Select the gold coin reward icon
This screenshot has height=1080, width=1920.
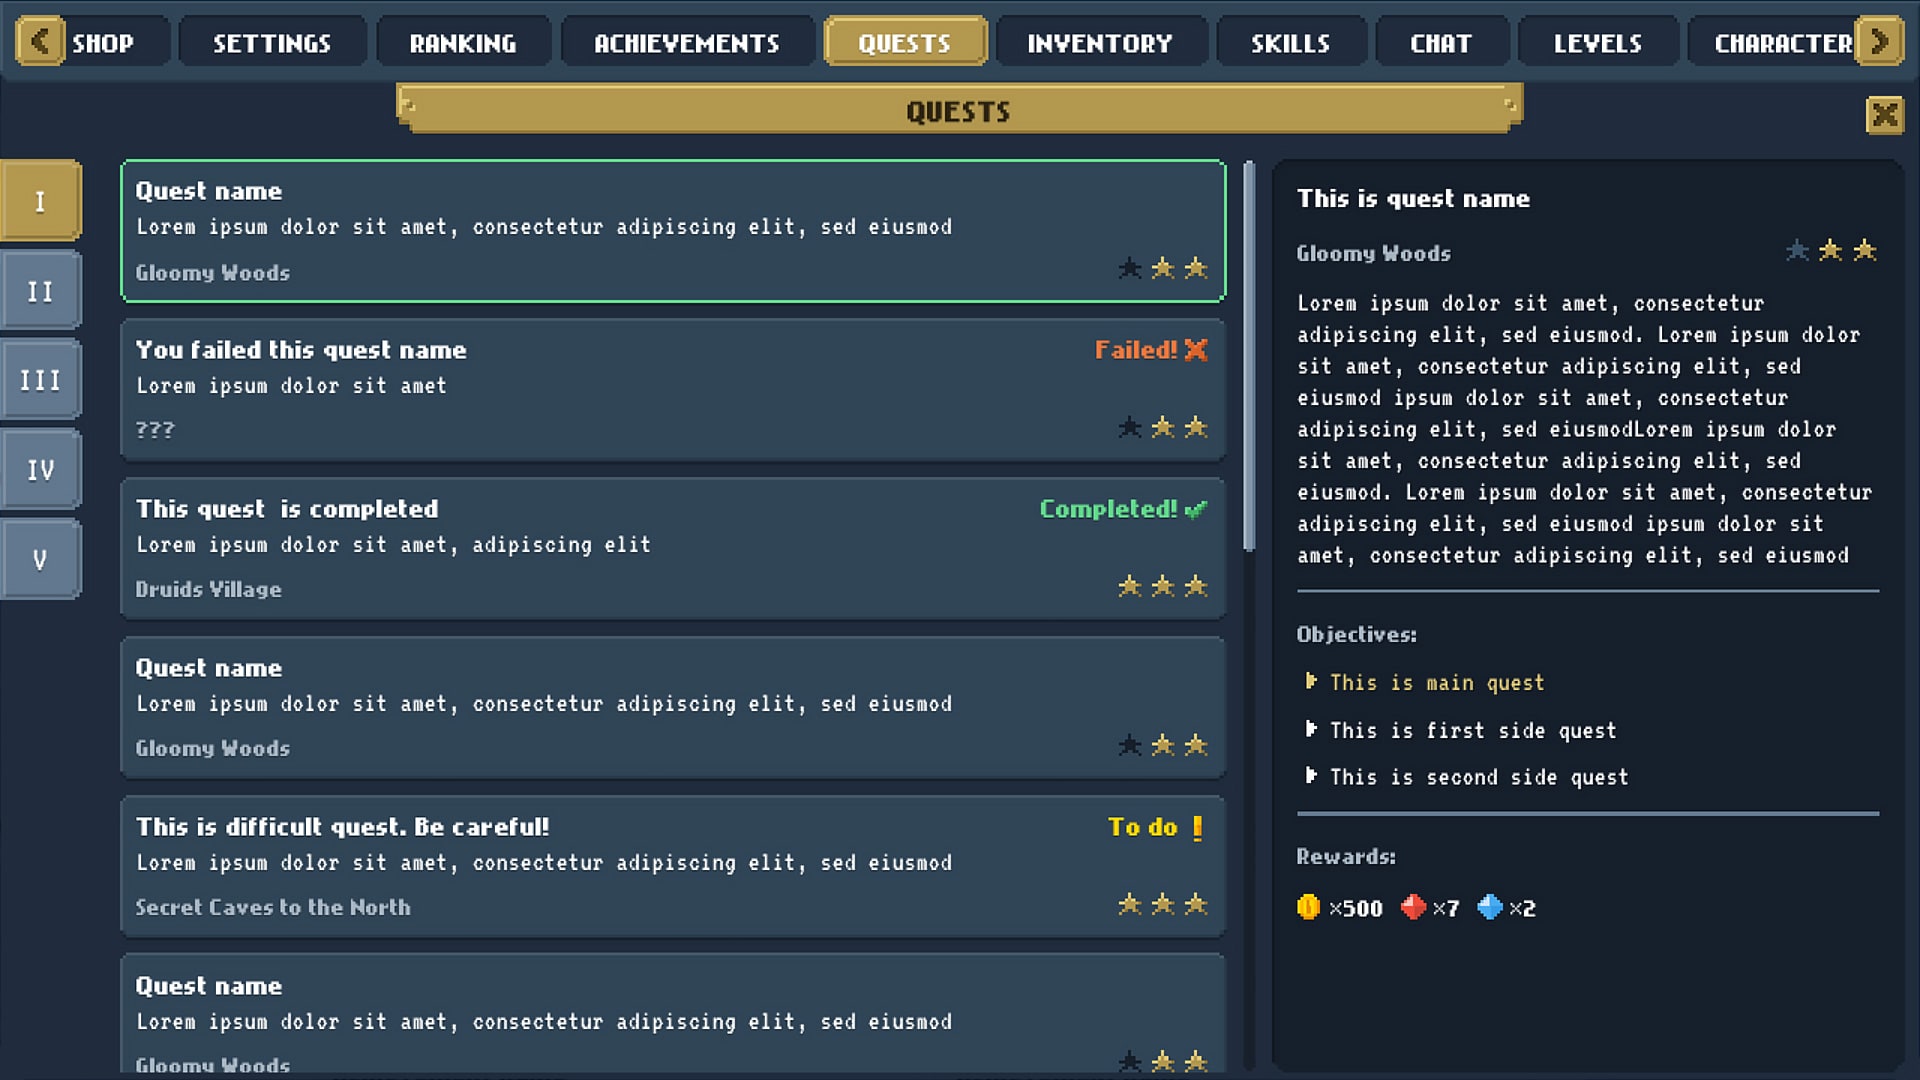[1311, 908]
